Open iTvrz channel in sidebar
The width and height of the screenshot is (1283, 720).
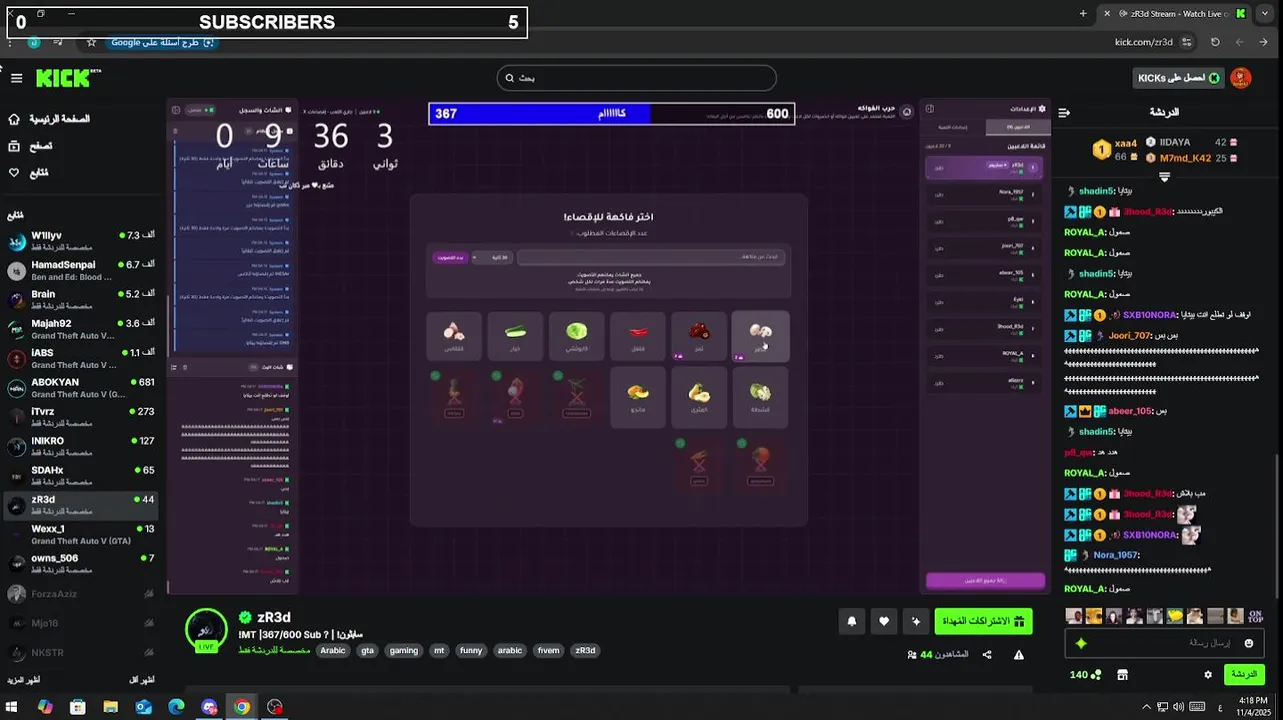point(80,416)
